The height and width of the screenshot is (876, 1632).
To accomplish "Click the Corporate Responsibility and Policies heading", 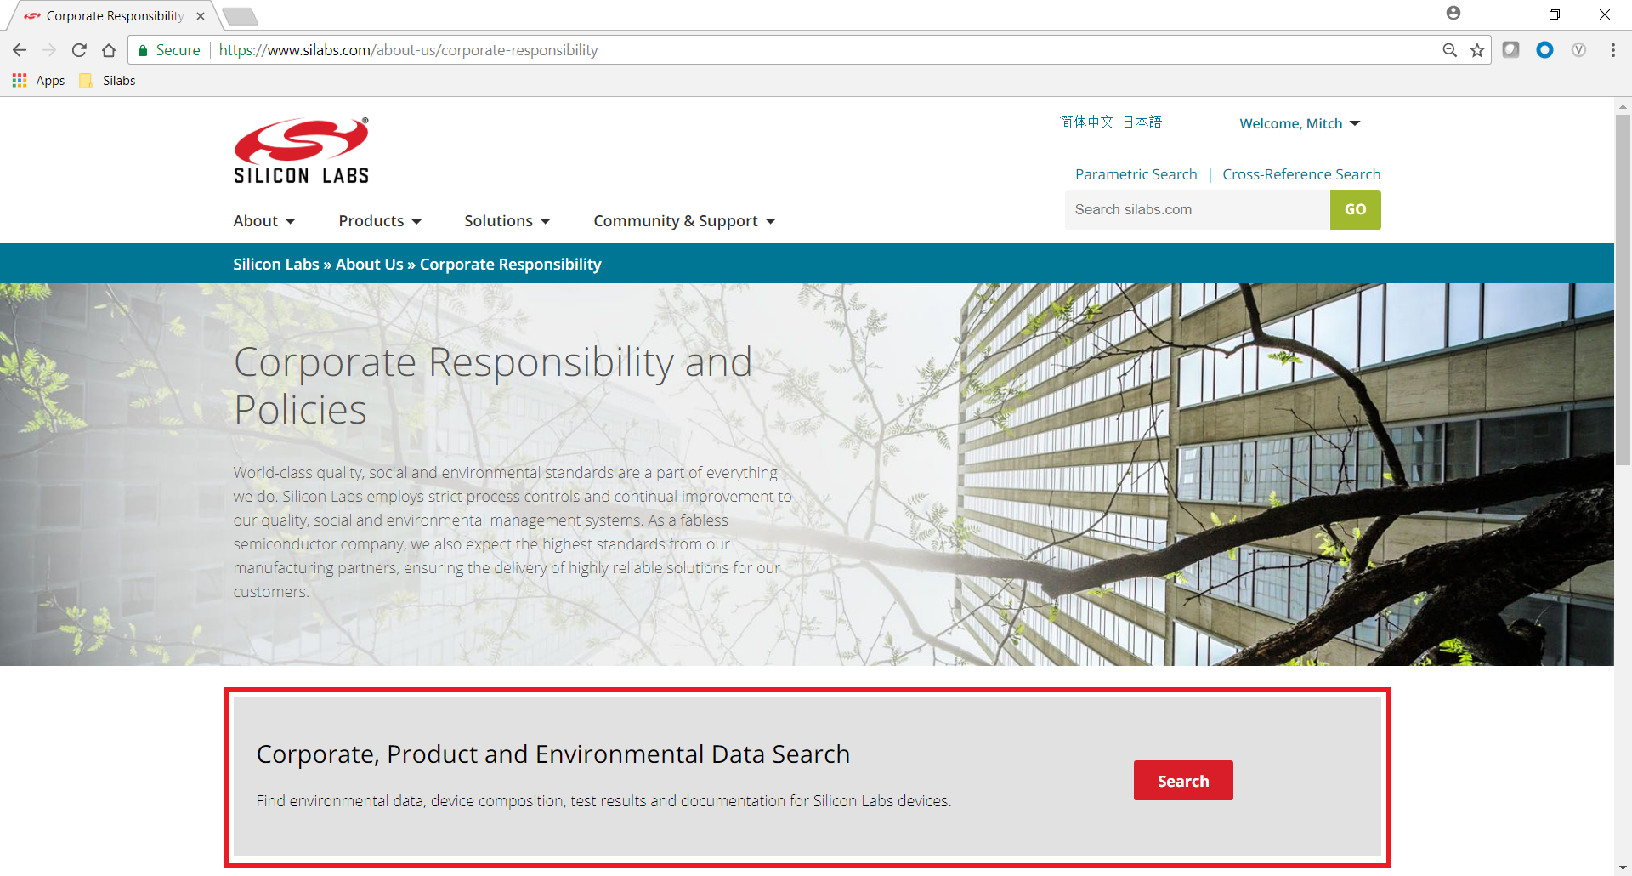I will [493, 386].
